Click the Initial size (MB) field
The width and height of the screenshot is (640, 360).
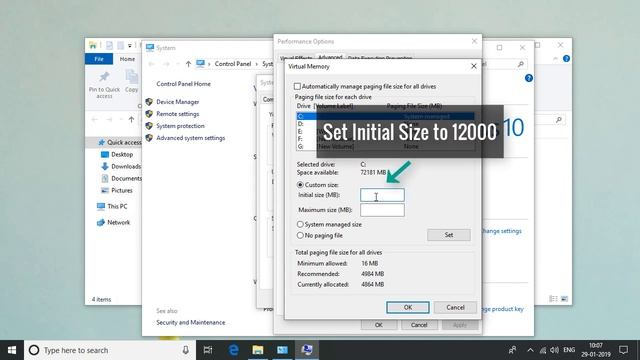(382, 195)
